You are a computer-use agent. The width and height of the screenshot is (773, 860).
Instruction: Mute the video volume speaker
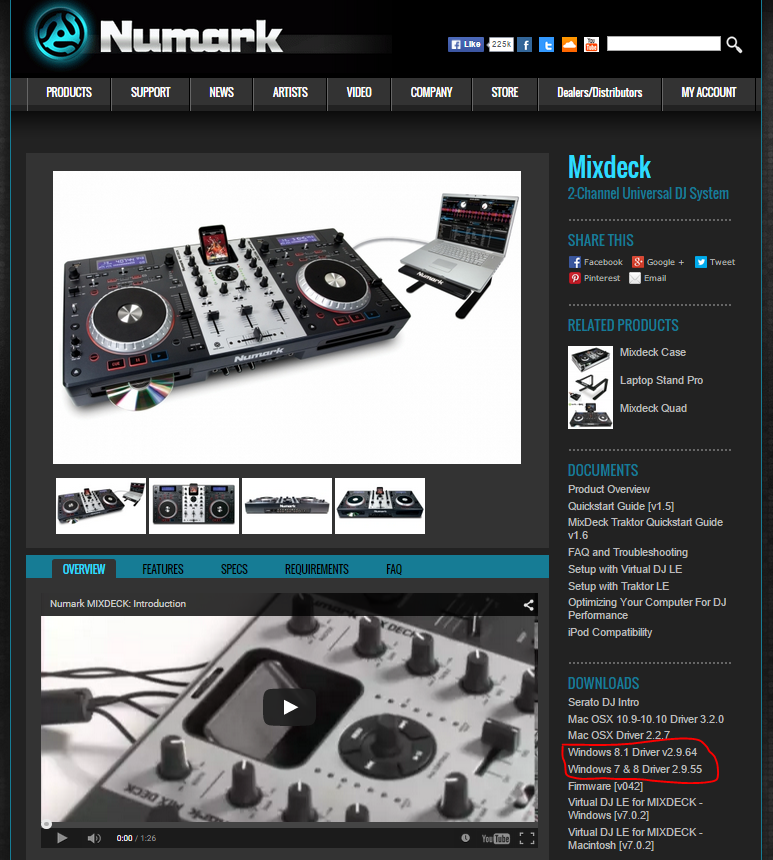coord(94,838)
